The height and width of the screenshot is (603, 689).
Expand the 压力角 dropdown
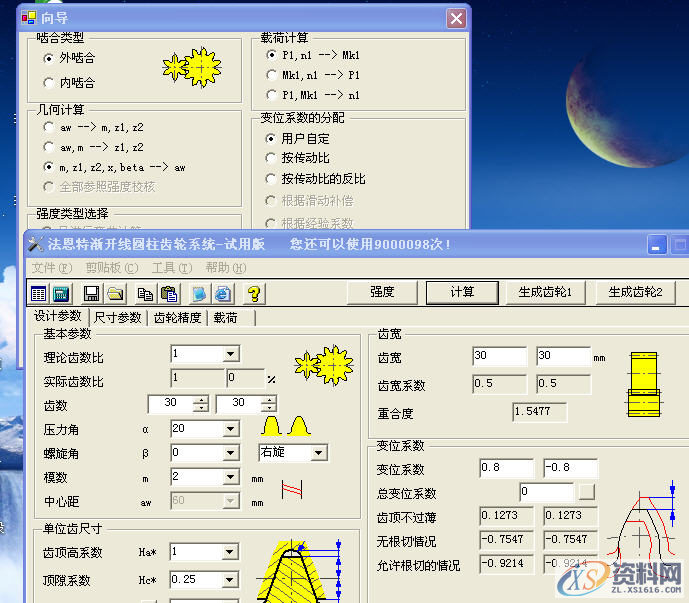[x=231, y=429]
